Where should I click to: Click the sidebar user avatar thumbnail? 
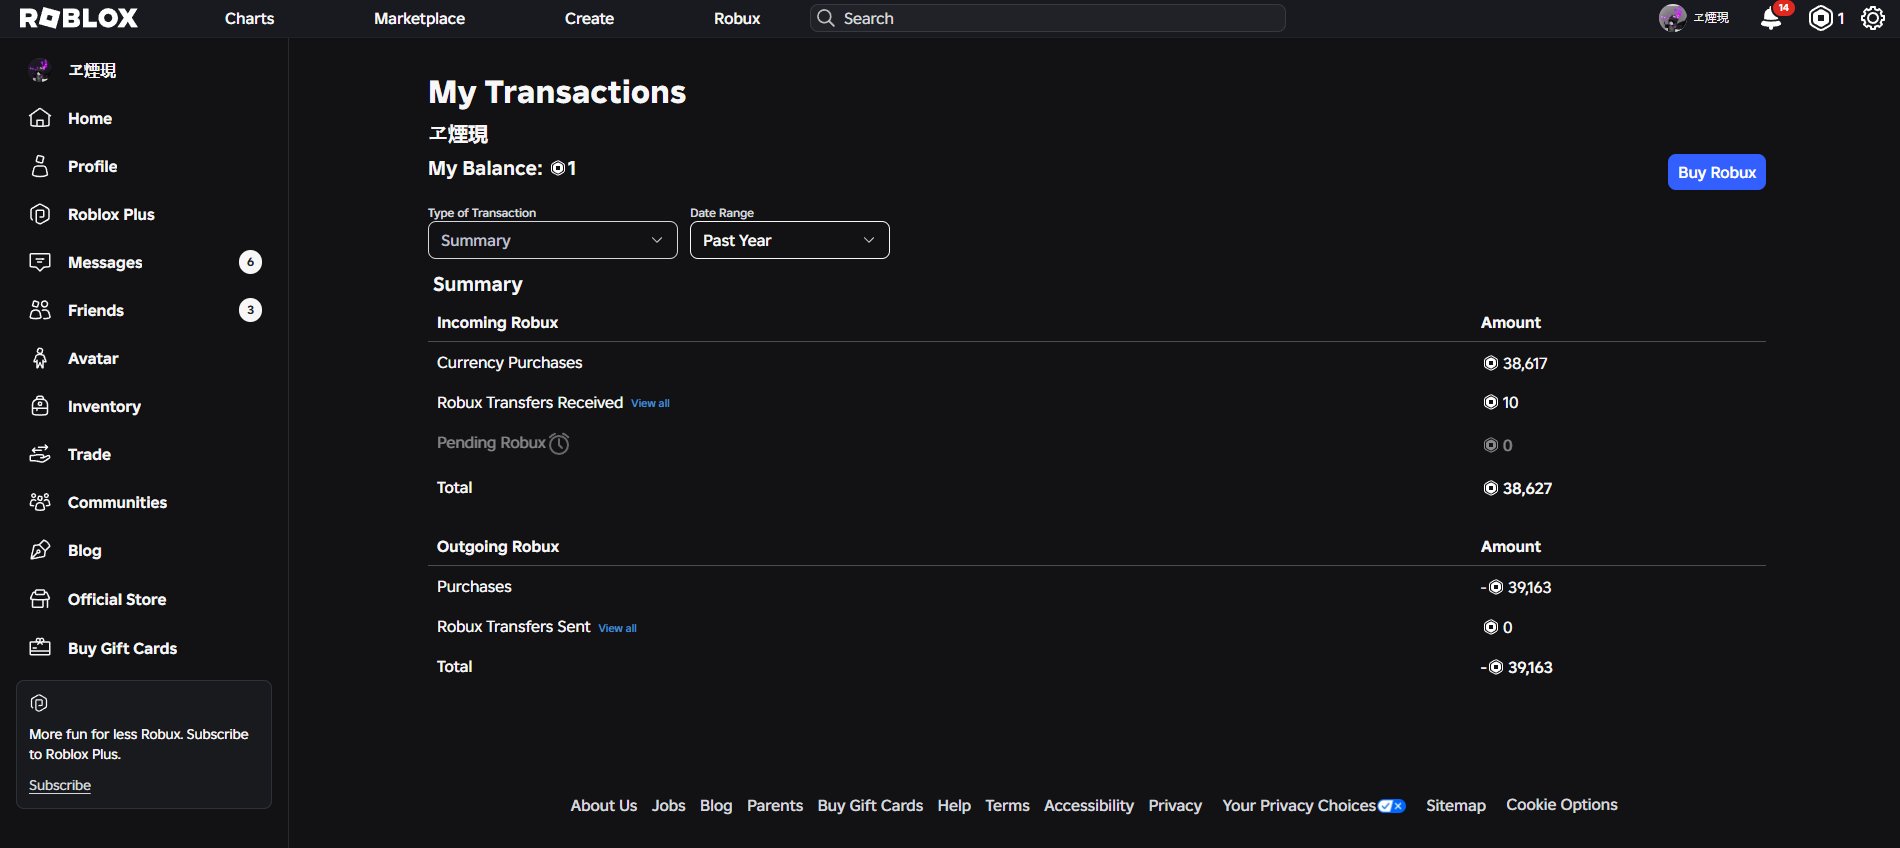pos(40,70)
